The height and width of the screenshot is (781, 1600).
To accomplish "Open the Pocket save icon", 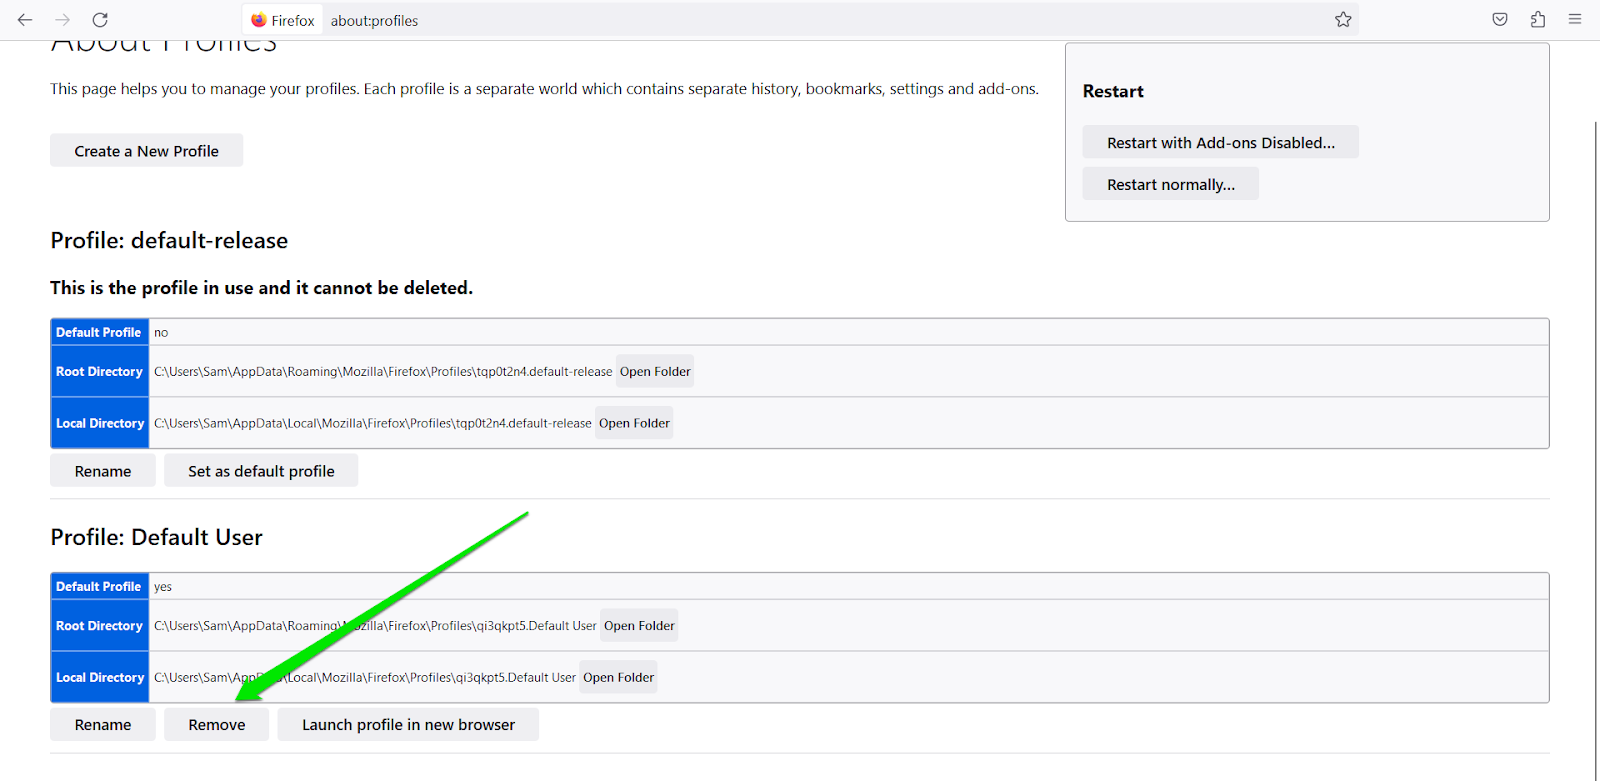I will [x=1500, y=20].
